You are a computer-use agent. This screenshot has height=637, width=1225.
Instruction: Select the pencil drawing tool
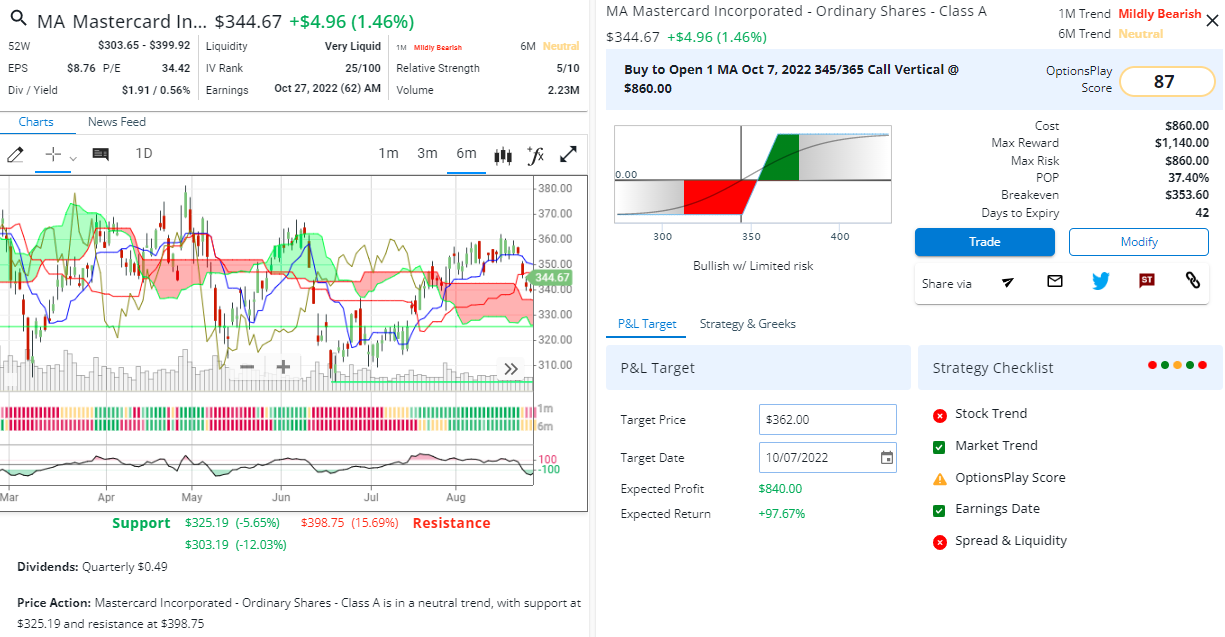[x=15, y=154]
